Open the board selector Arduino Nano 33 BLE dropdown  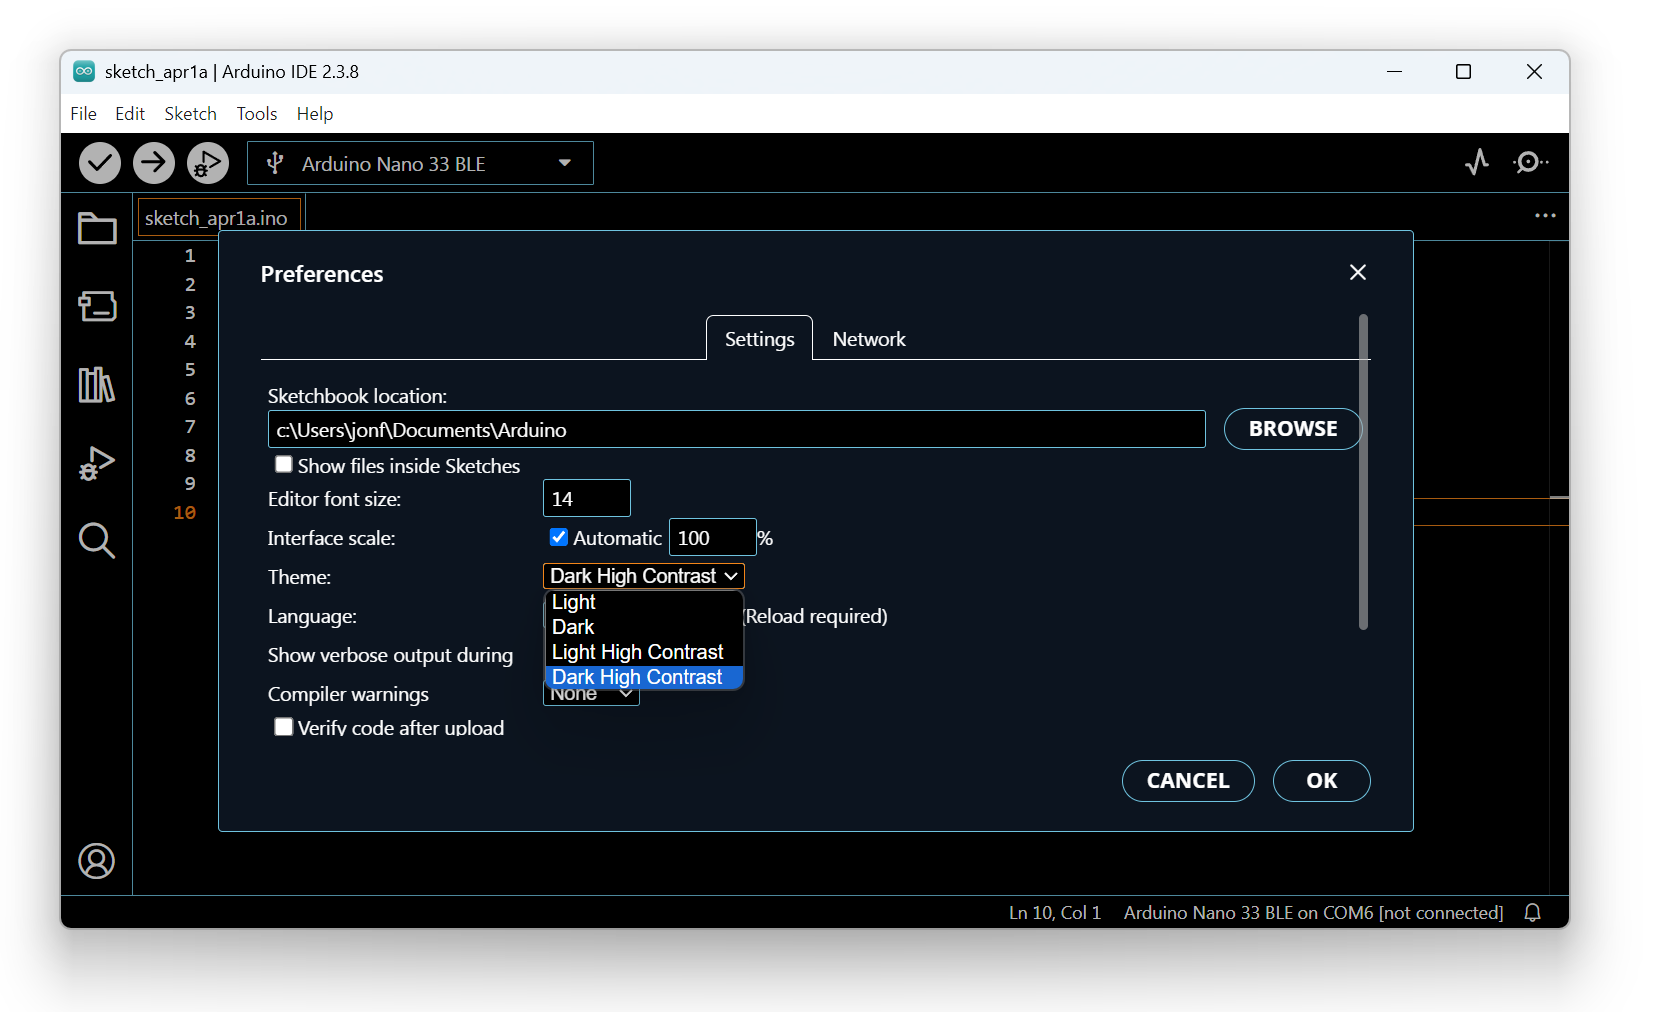pyautogui.click(x=420, y=163)
